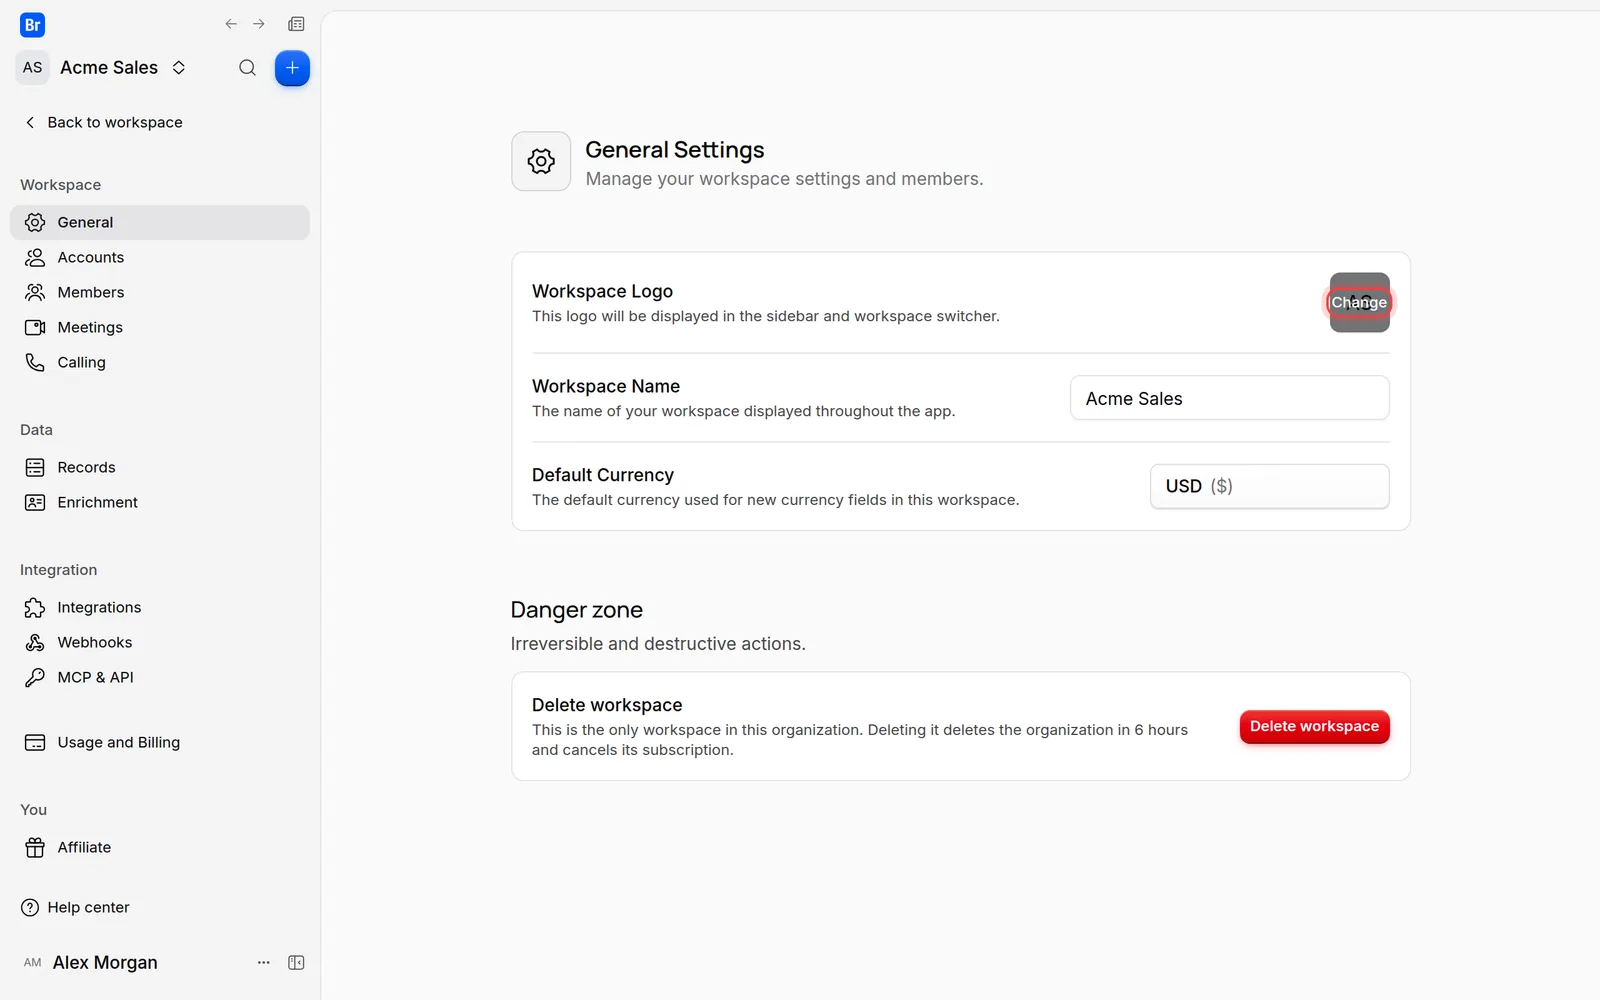Edit the Workspace Name field

coord(1229,398)
